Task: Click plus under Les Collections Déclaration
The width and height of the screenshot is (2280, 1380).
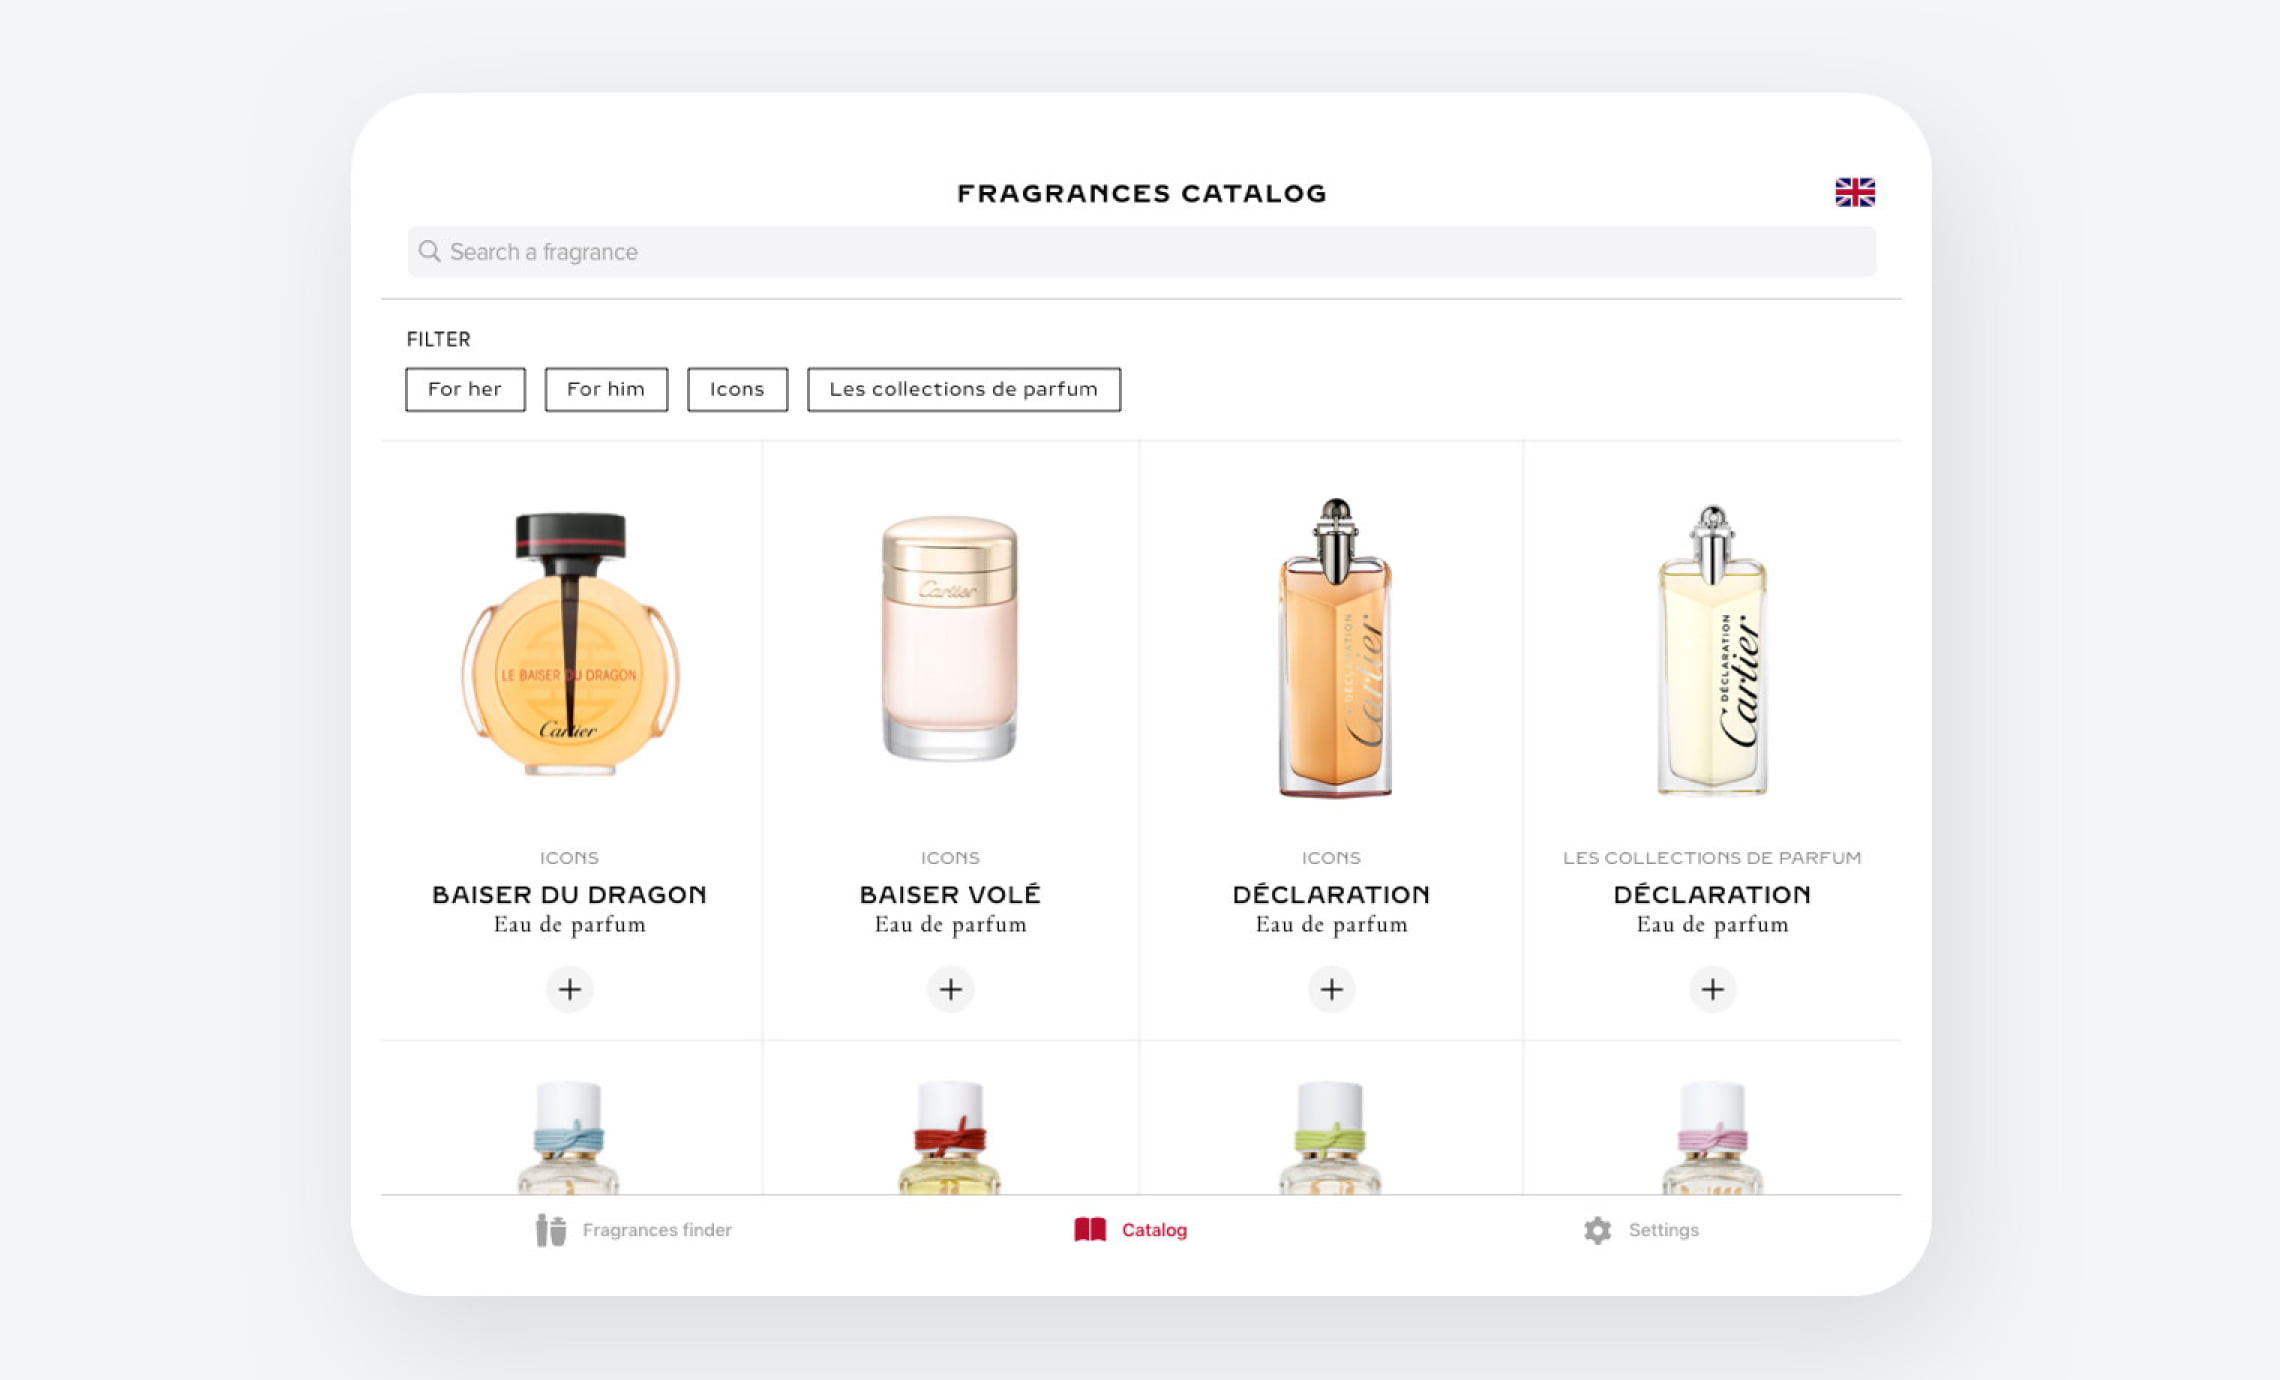Action: pyautogui.click(x=1712, y=989)
